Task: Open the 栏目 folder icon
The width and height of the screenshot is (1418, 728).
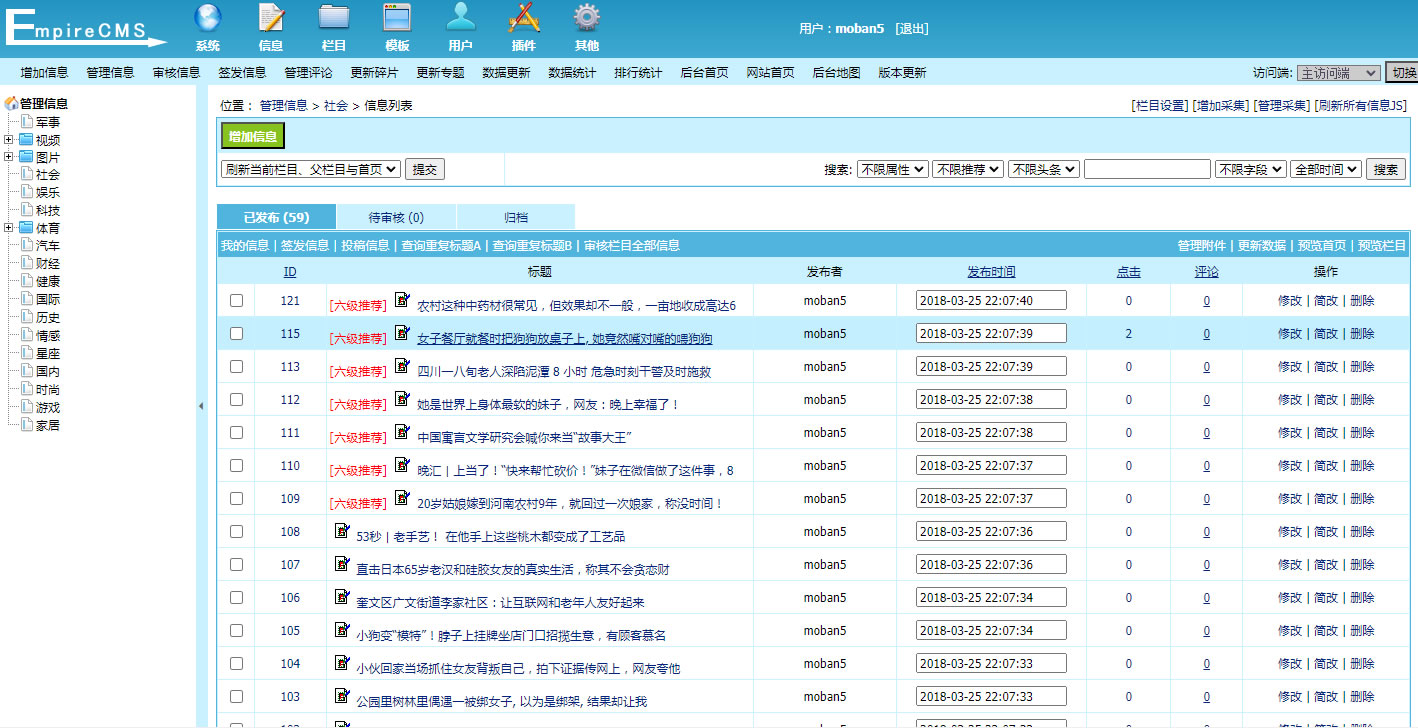Action: (334, 17)
